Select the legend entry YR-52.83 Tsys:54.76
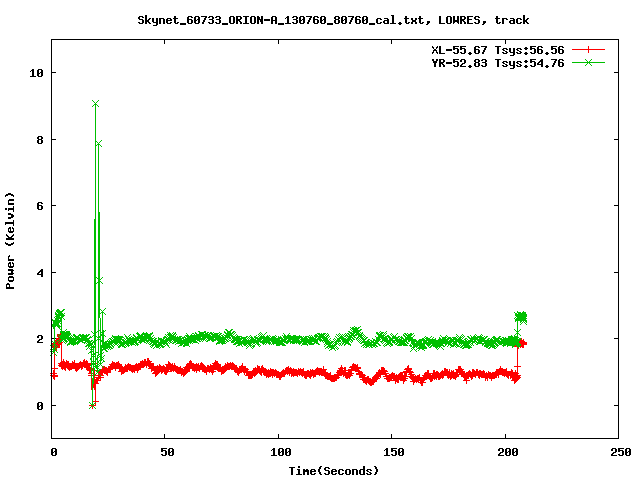 pyautogui.click(x=498, y=63)
